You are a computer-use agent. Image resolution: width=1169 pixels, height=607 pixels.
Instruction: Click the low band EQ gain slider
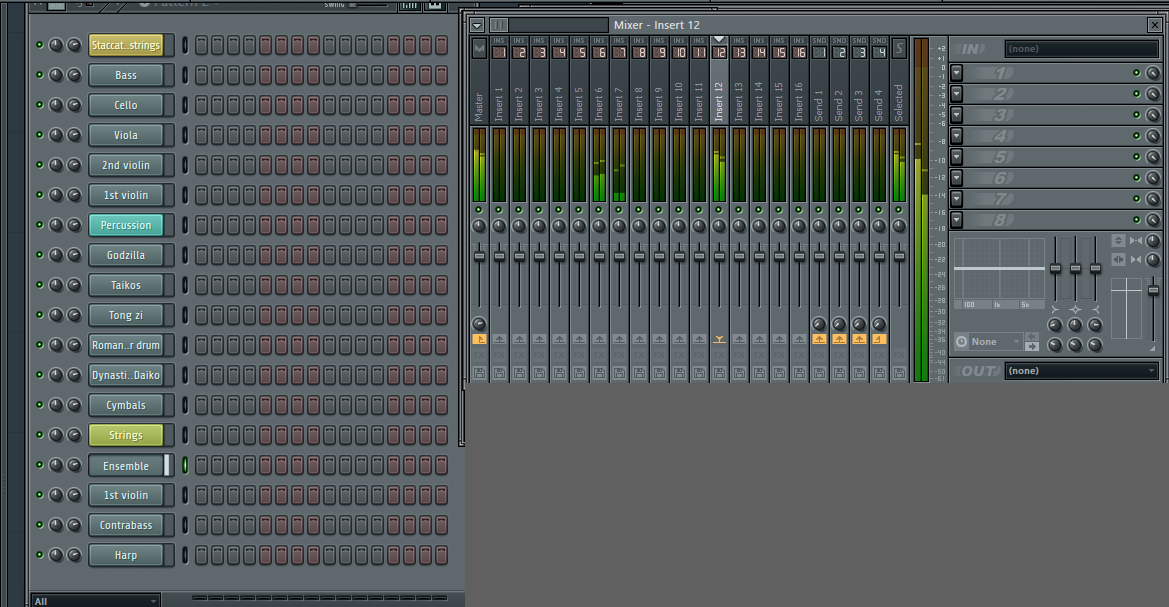click(1055, 268)
